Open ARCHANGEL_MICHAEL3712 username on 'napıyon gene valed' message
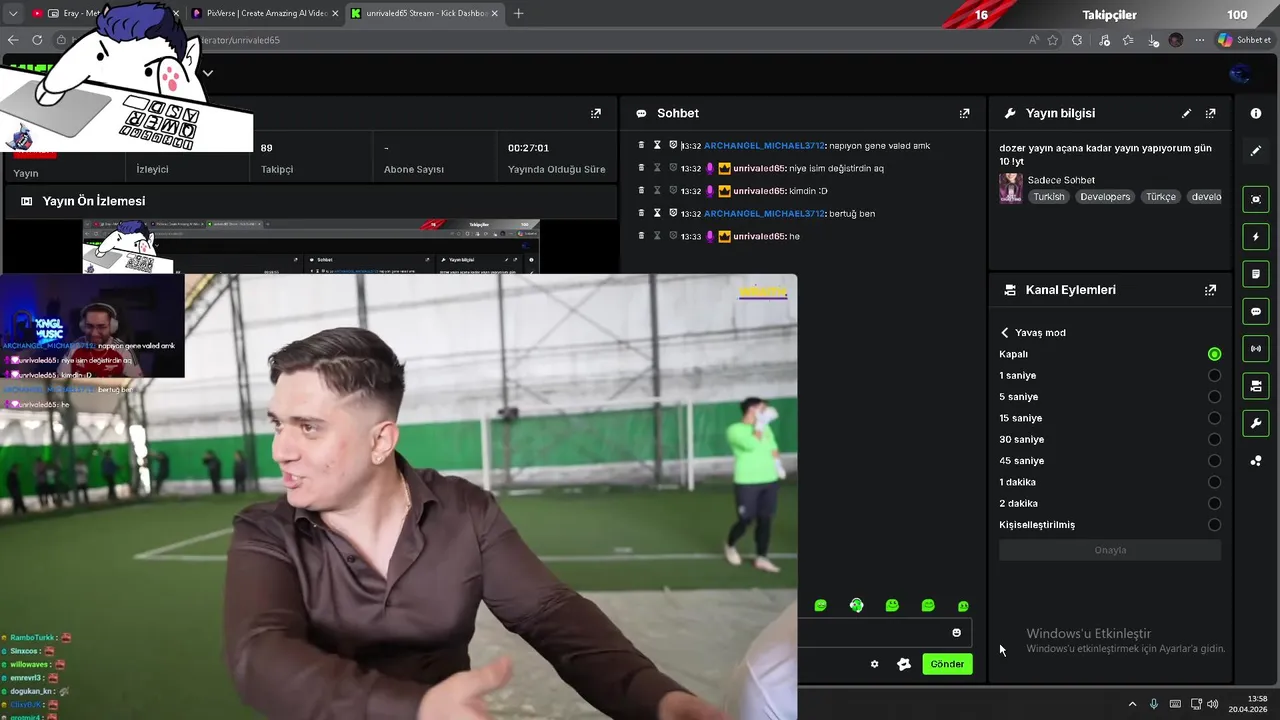This screenshot has height=720, width=1280. (765, 146)
